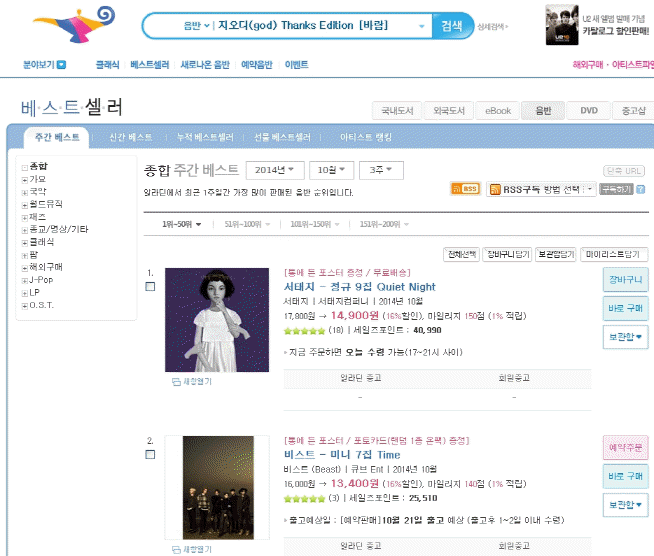Switch to 신간 베스트 tab

(x=131, y=138)
